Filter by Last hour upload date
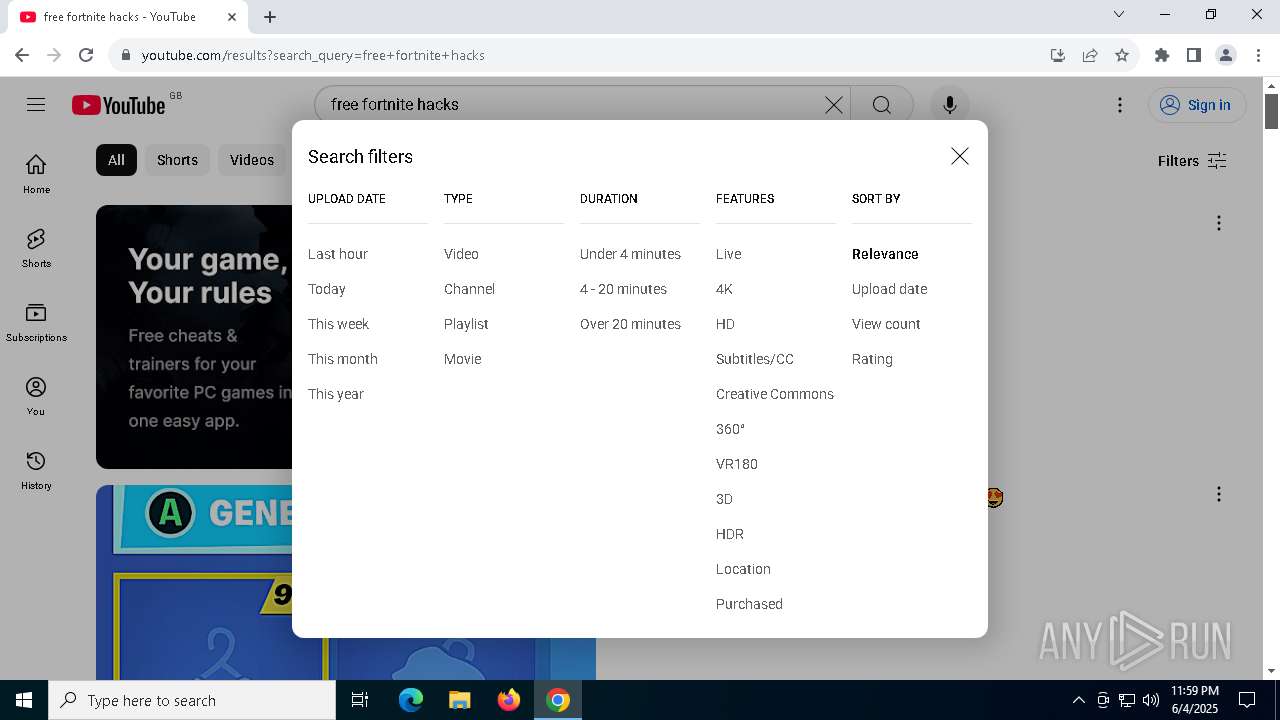This screenshot has height=720, width=1280. 338,254
